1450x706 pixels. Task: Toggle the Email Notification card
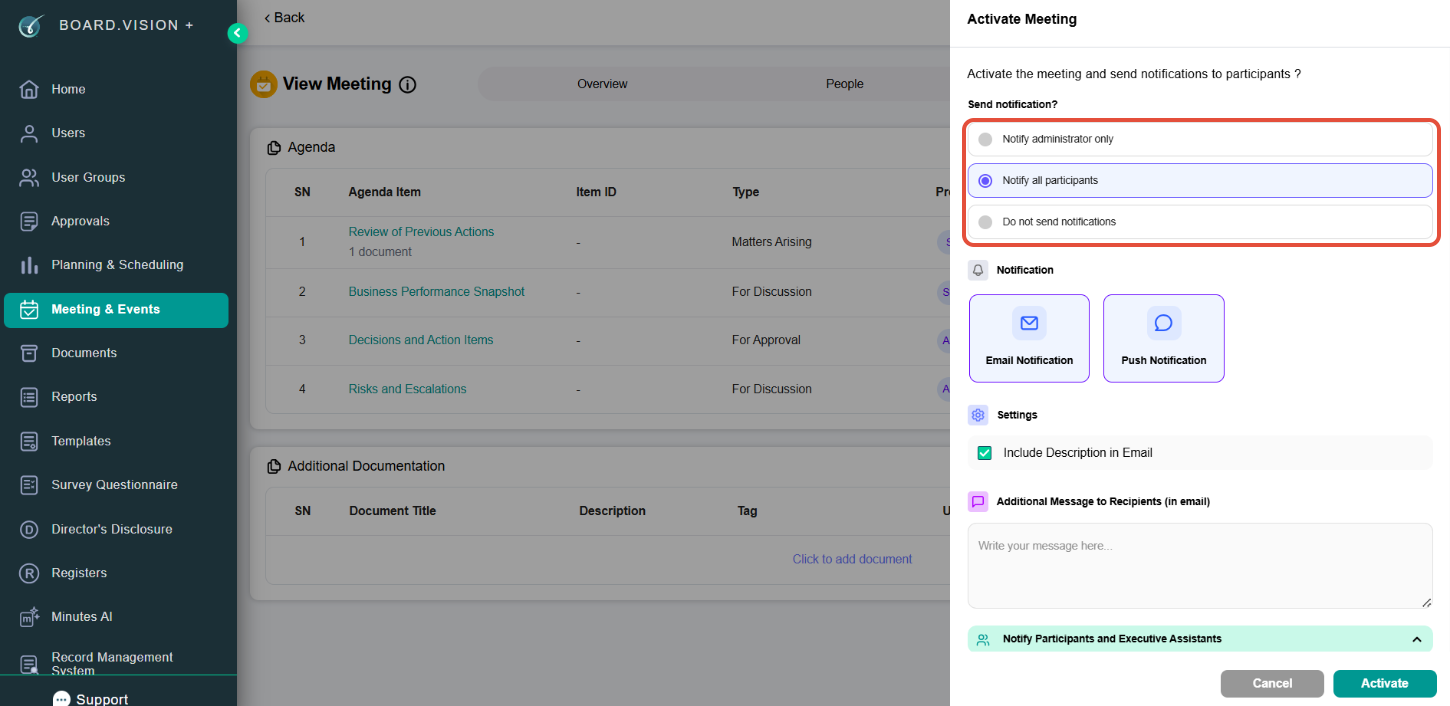click(x=1029, y=338)
